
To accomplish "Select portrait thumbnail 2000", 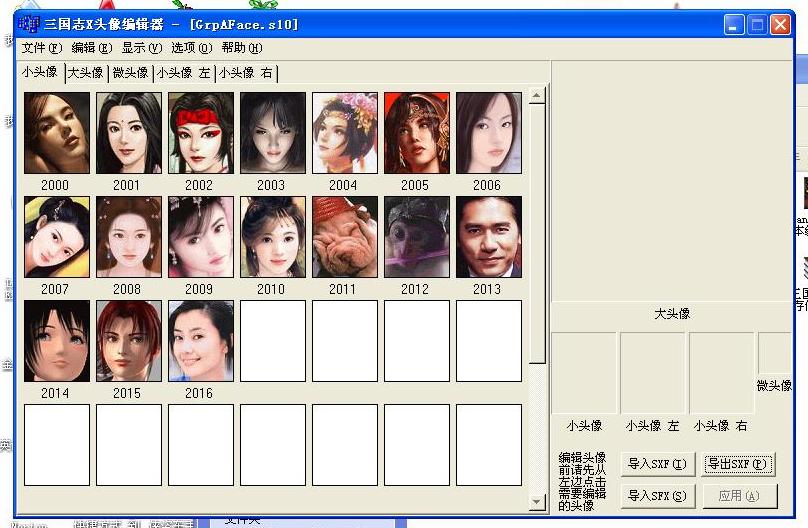I will 56,133.
